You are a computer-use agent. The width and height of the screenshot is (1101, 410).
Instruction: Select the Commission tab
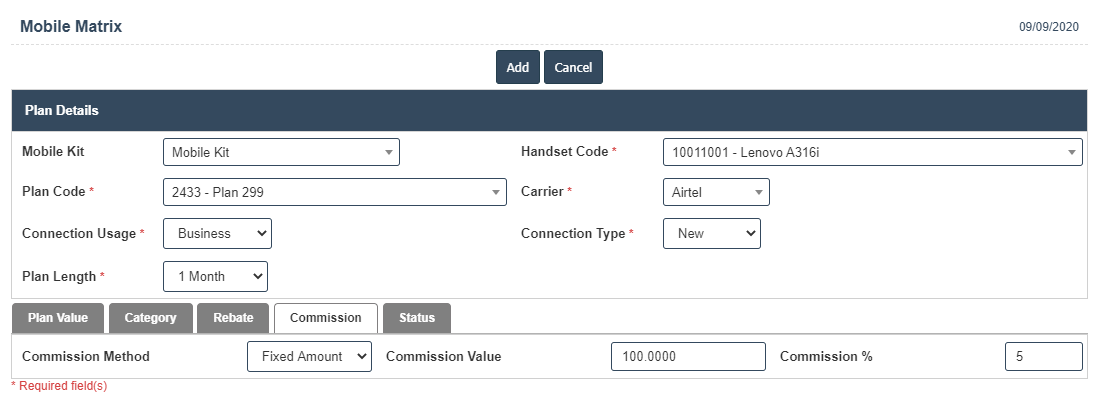[x=325, y=318]
